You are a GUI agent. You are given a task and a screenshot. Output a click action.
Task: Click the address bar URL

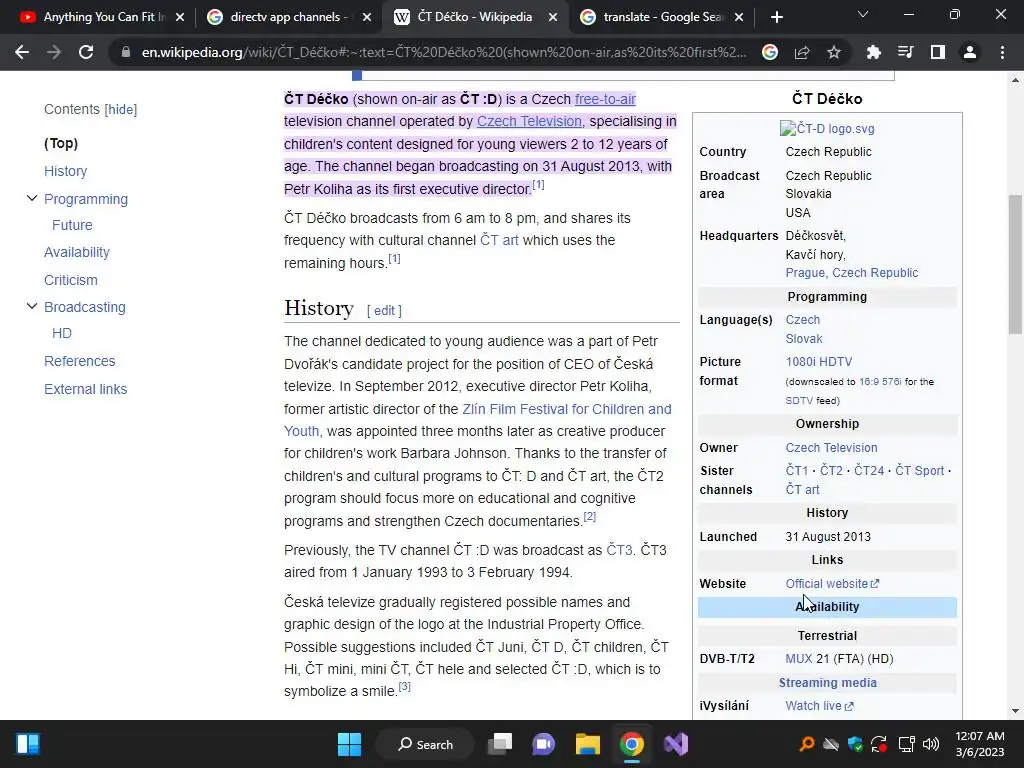444,52
